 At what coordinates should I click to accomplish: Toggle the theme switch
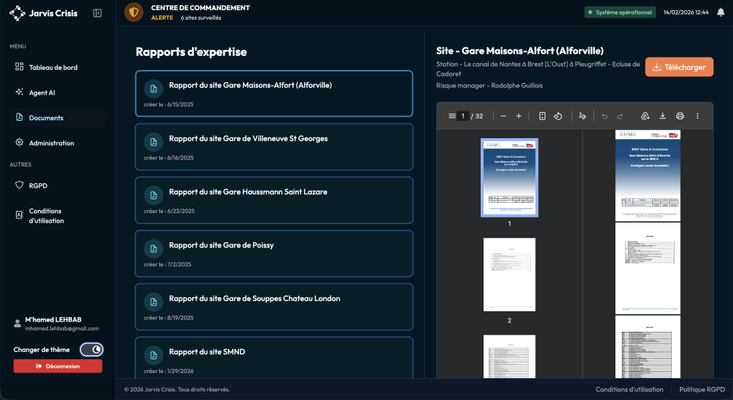[91, 349]
